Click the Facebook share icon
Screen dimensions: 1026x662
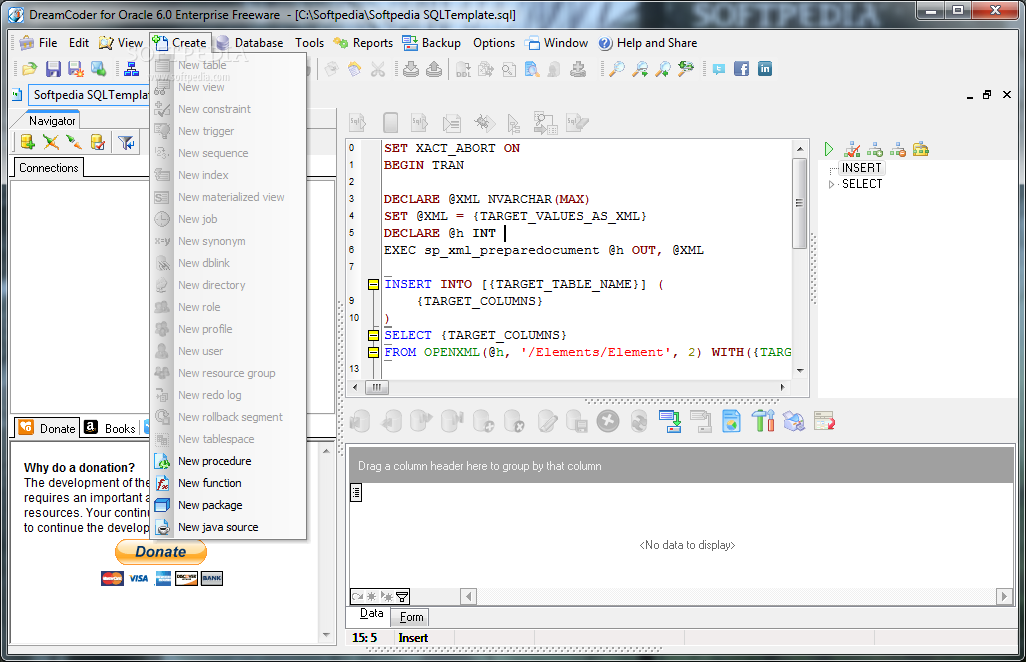[x=741, y=69]
